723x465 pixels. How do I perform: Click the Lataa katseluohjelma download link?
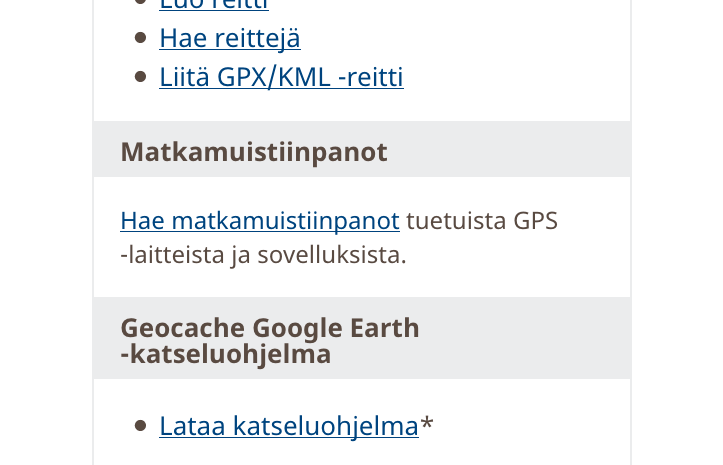click(288, 426)
